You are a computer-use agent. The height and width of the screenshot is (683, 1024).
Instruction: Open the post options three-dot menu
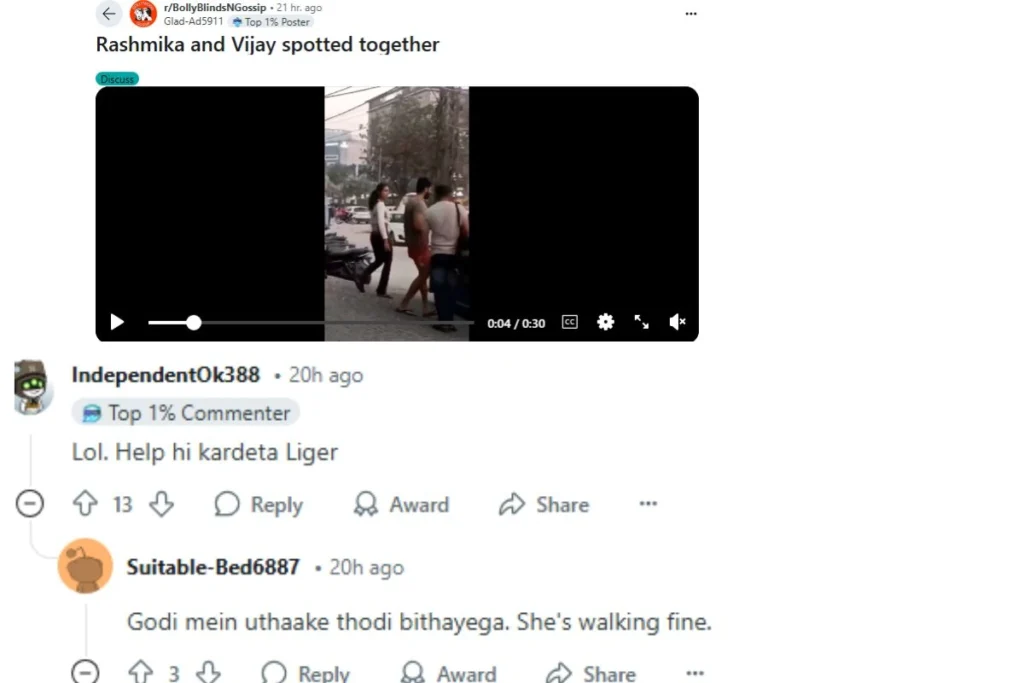pos(691,14)
